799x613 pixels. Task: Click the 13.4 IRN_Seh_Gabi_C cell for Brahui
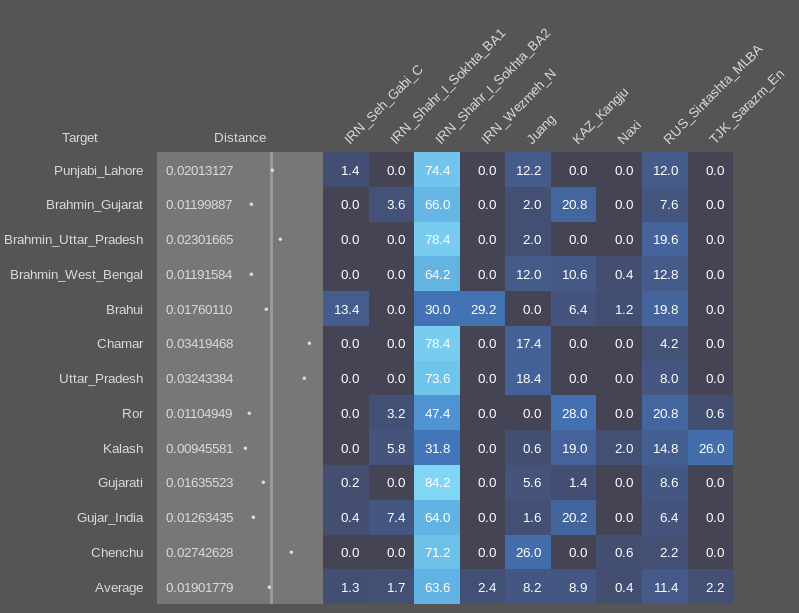(x=346, y=309)
